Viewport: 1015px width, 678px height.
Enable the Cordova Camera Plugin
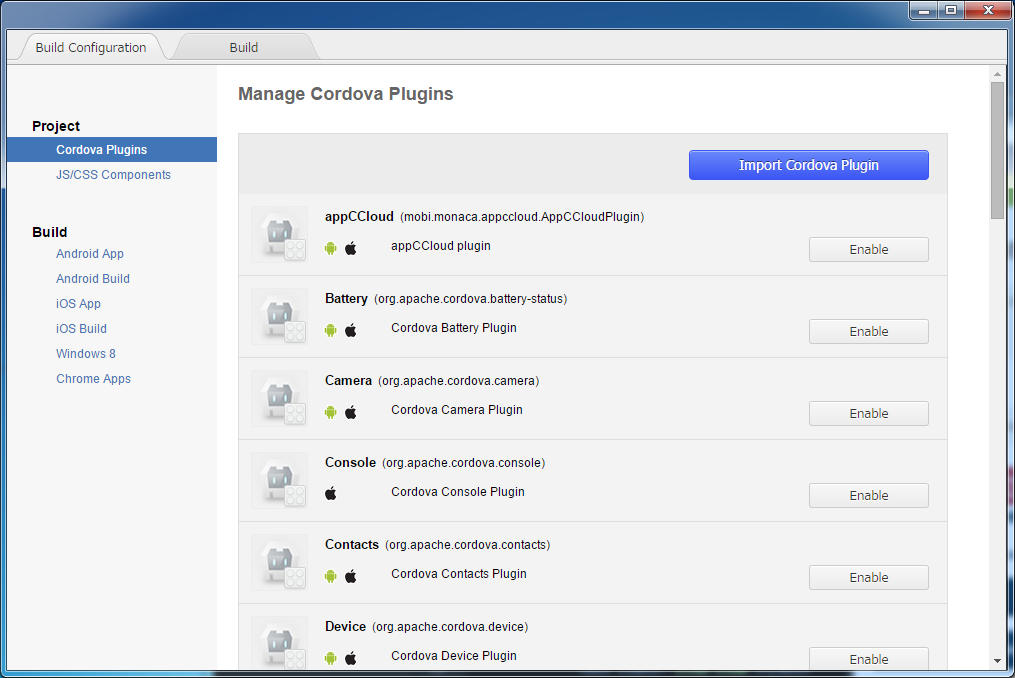868,414
